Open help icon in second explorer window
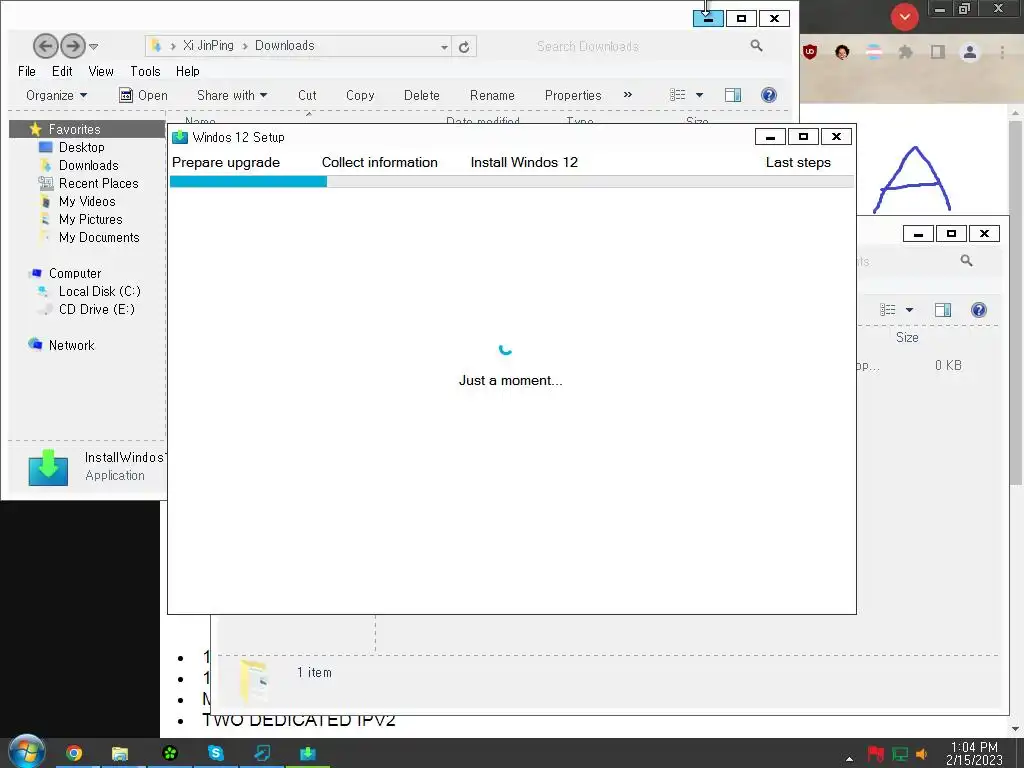 click(978, 310)
